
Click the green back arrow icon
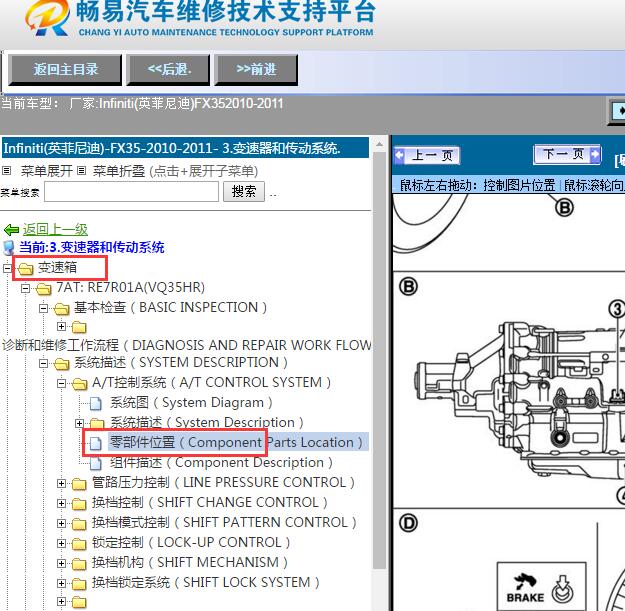(11, 230)
